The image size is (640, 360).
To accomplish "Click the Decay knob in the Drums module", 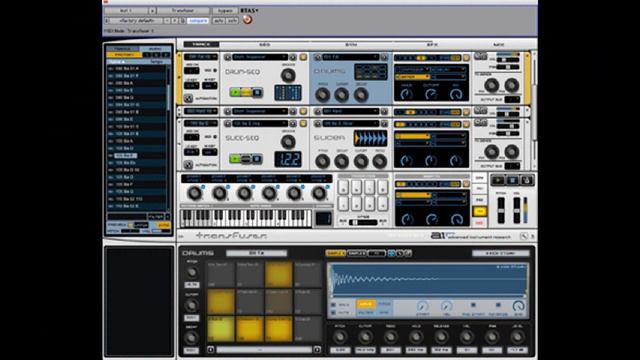I will pyautogui.click(x=361, y=95).
